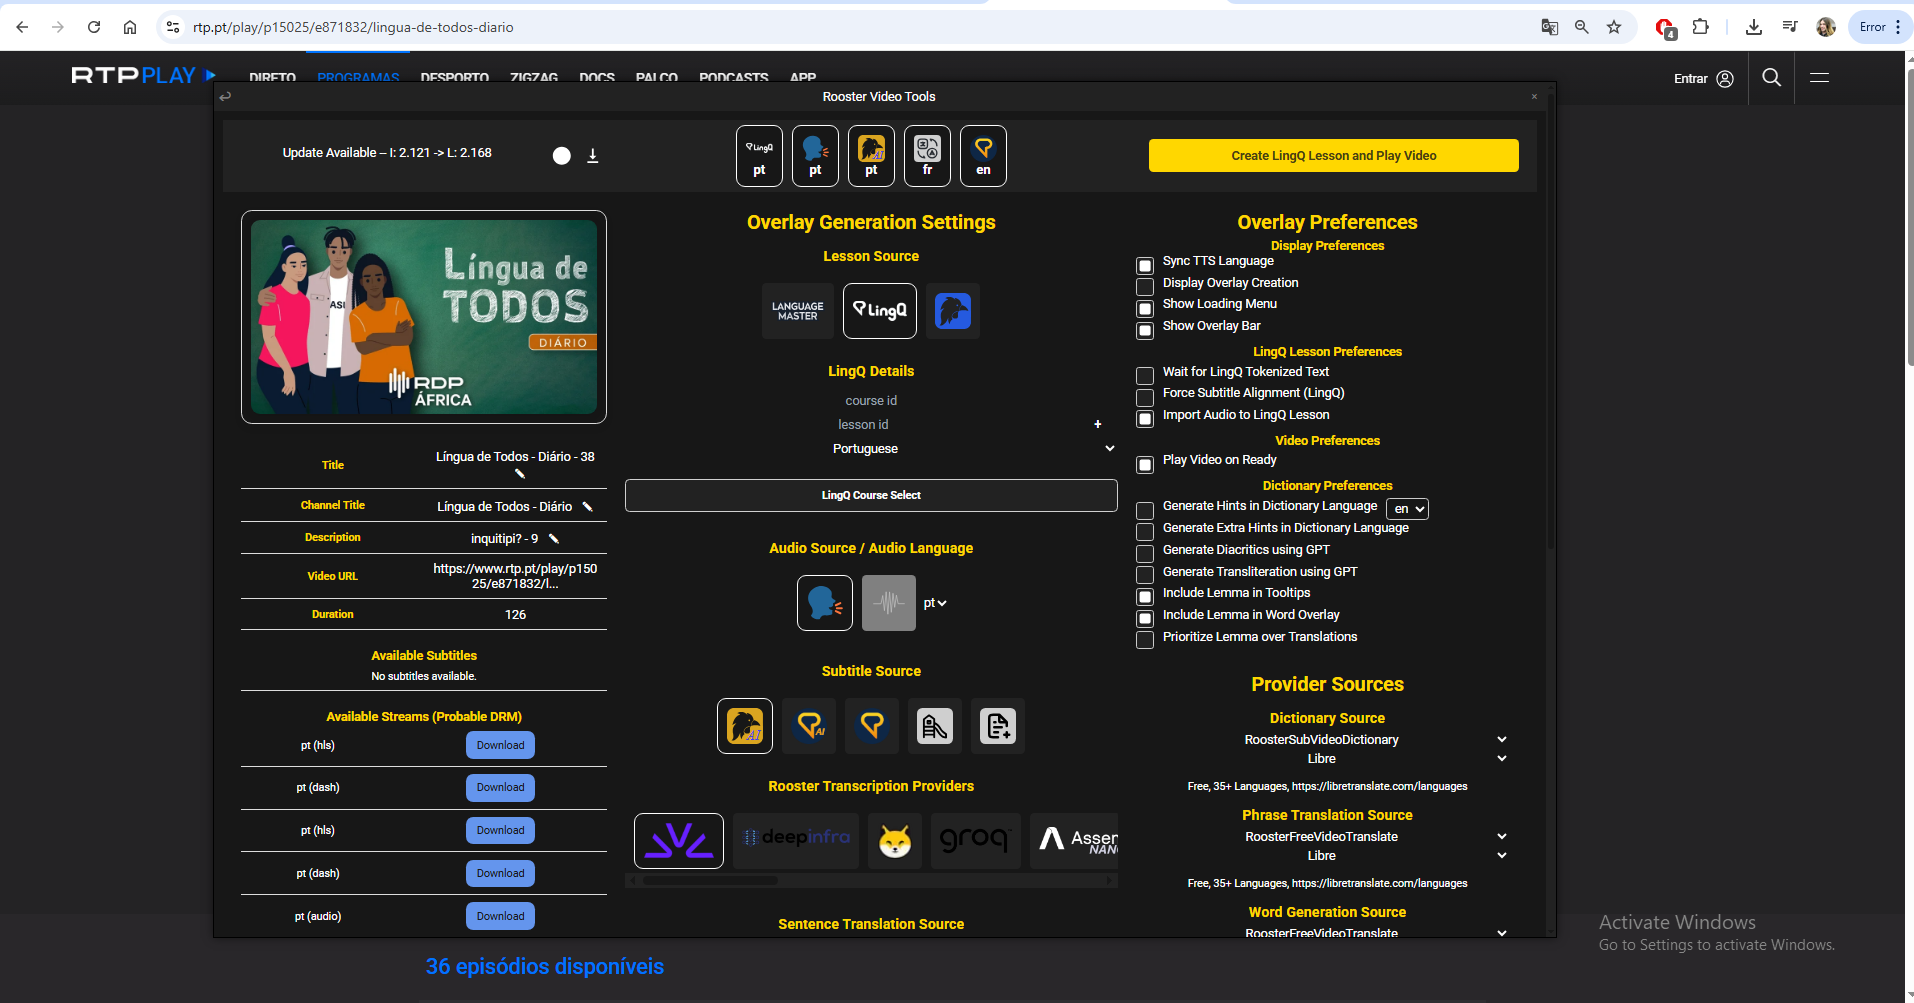Select the Language Master lesson source
Viewport: 1914px width, 1003px height.
pos(797,311)
